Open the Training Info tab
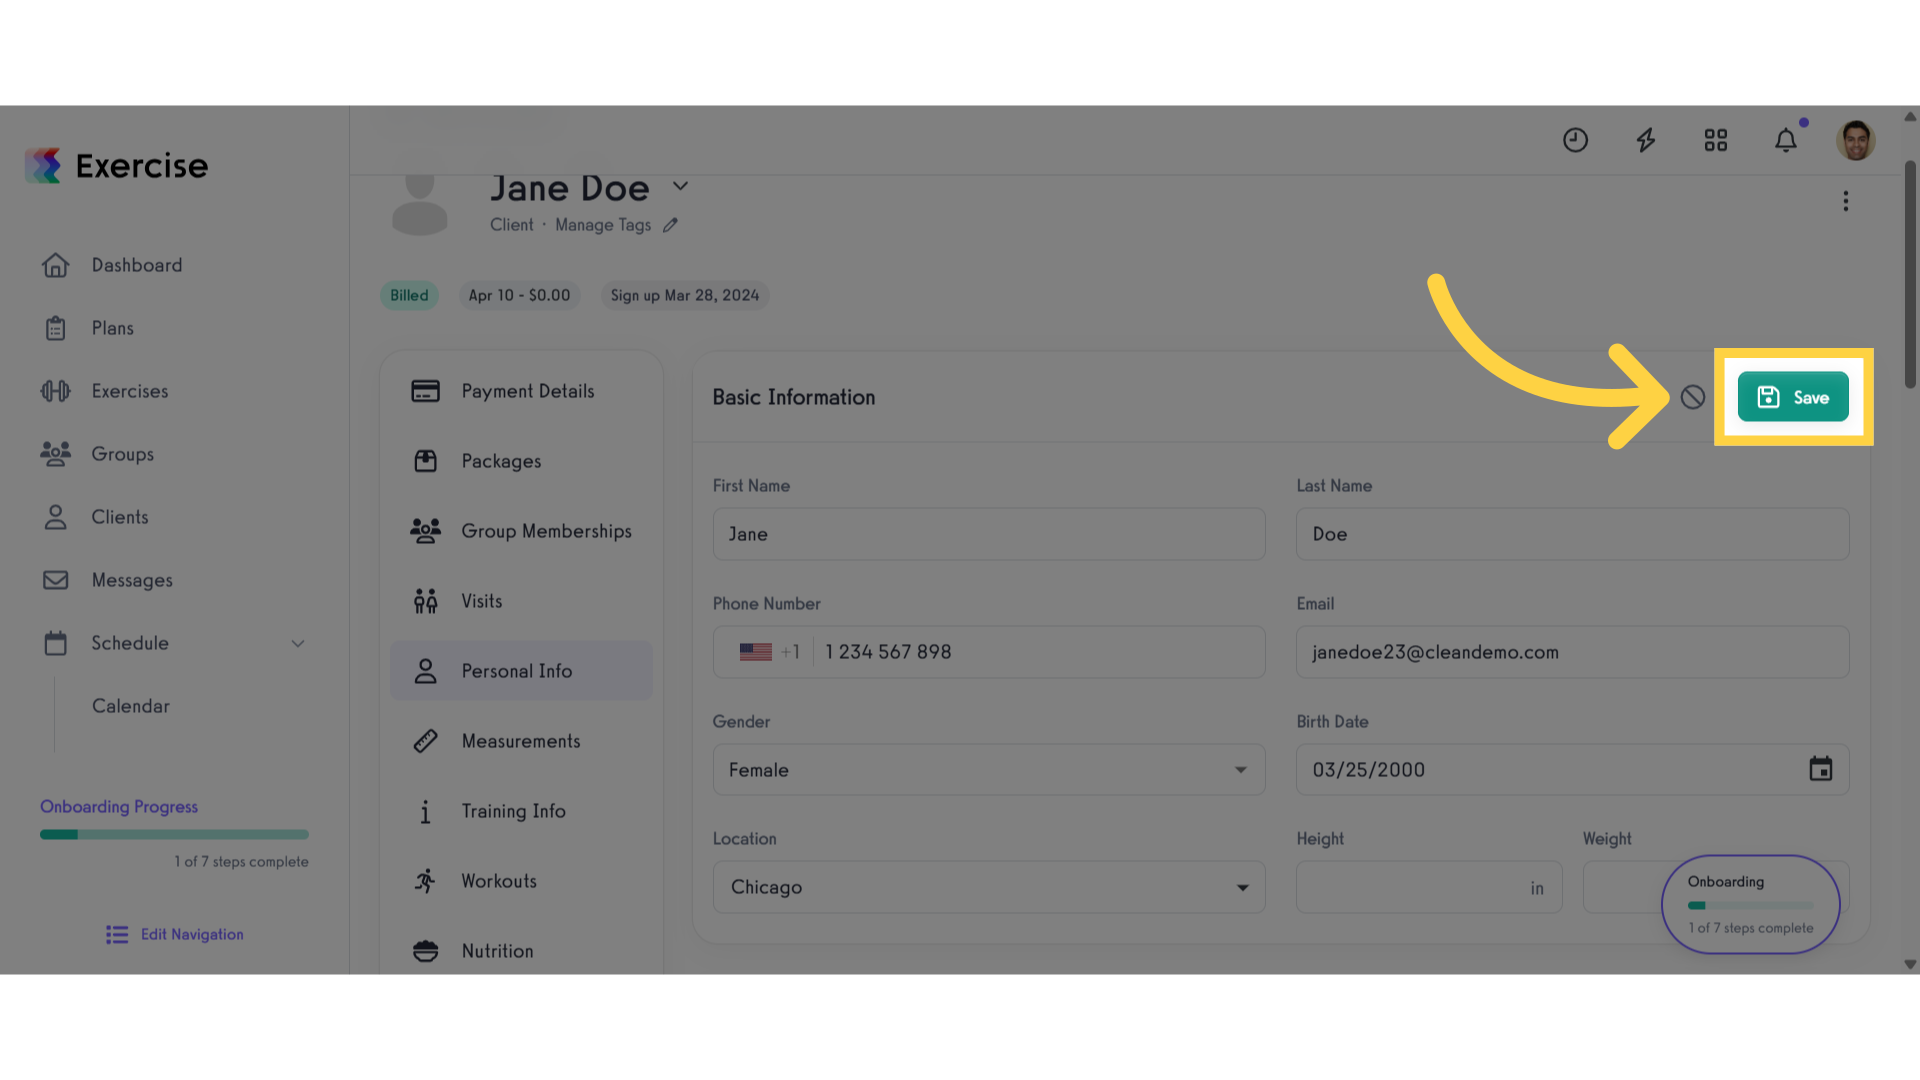This screenshot has height=1080, width=1920. click(521, 811)
